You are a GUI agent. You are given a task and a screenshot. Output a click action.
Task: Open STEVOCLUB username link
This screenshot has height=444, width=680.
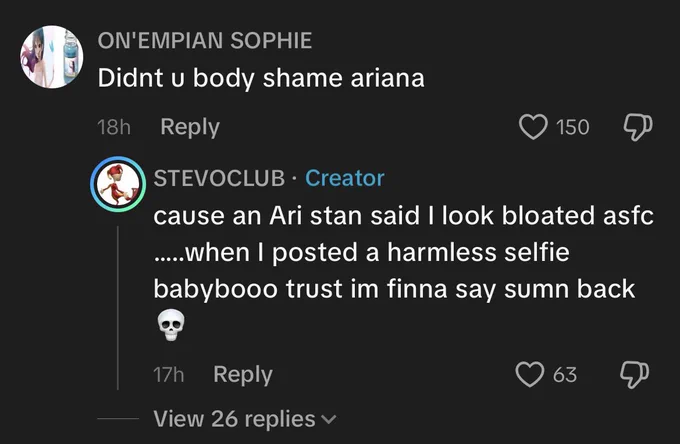point(219,178)
